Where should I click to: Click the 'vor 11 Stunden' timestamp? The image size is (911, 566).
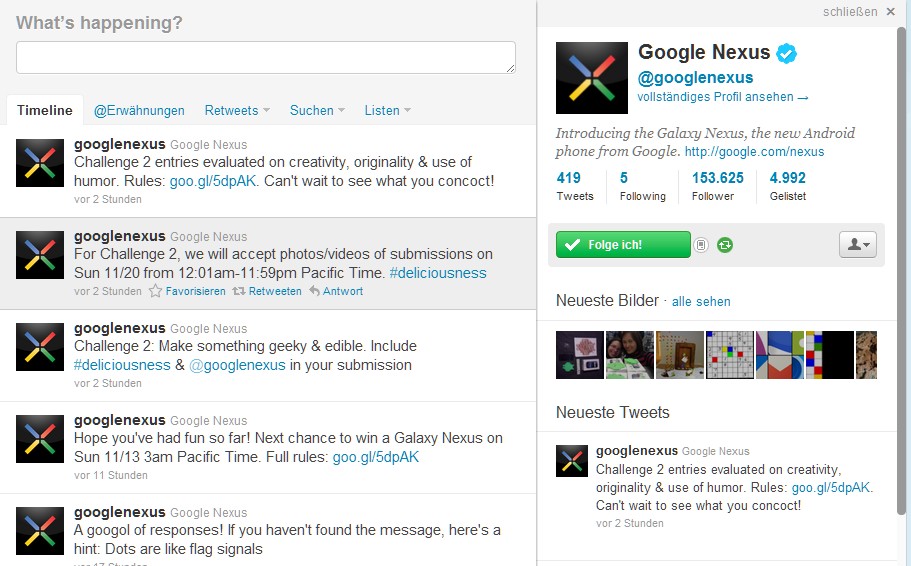tap(110, 475)
